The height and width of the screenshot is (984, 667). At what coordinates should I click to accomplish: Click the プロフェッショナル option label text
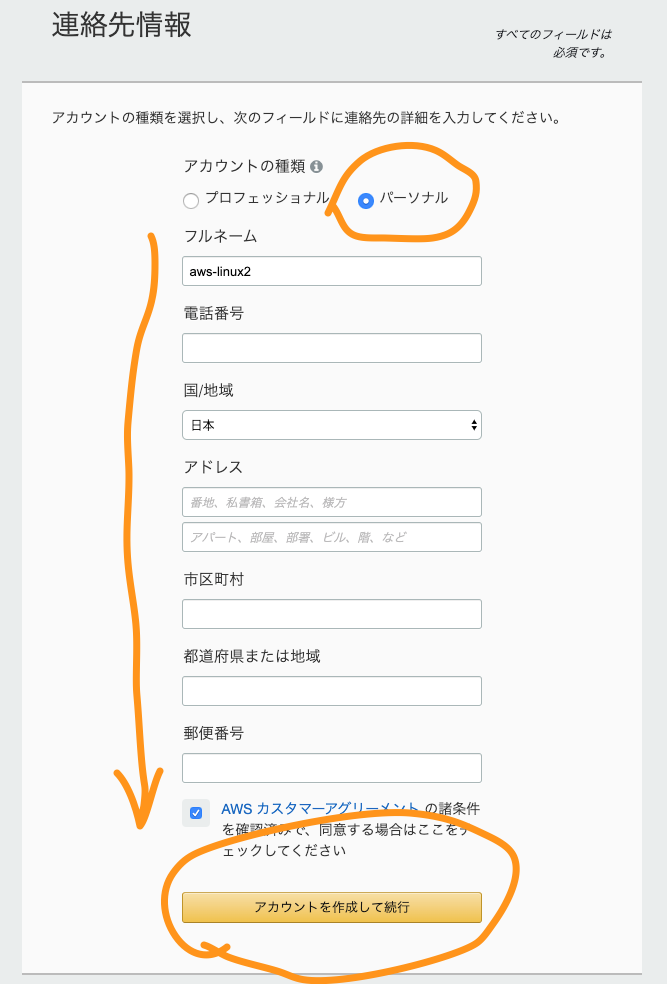pos(267,198)
